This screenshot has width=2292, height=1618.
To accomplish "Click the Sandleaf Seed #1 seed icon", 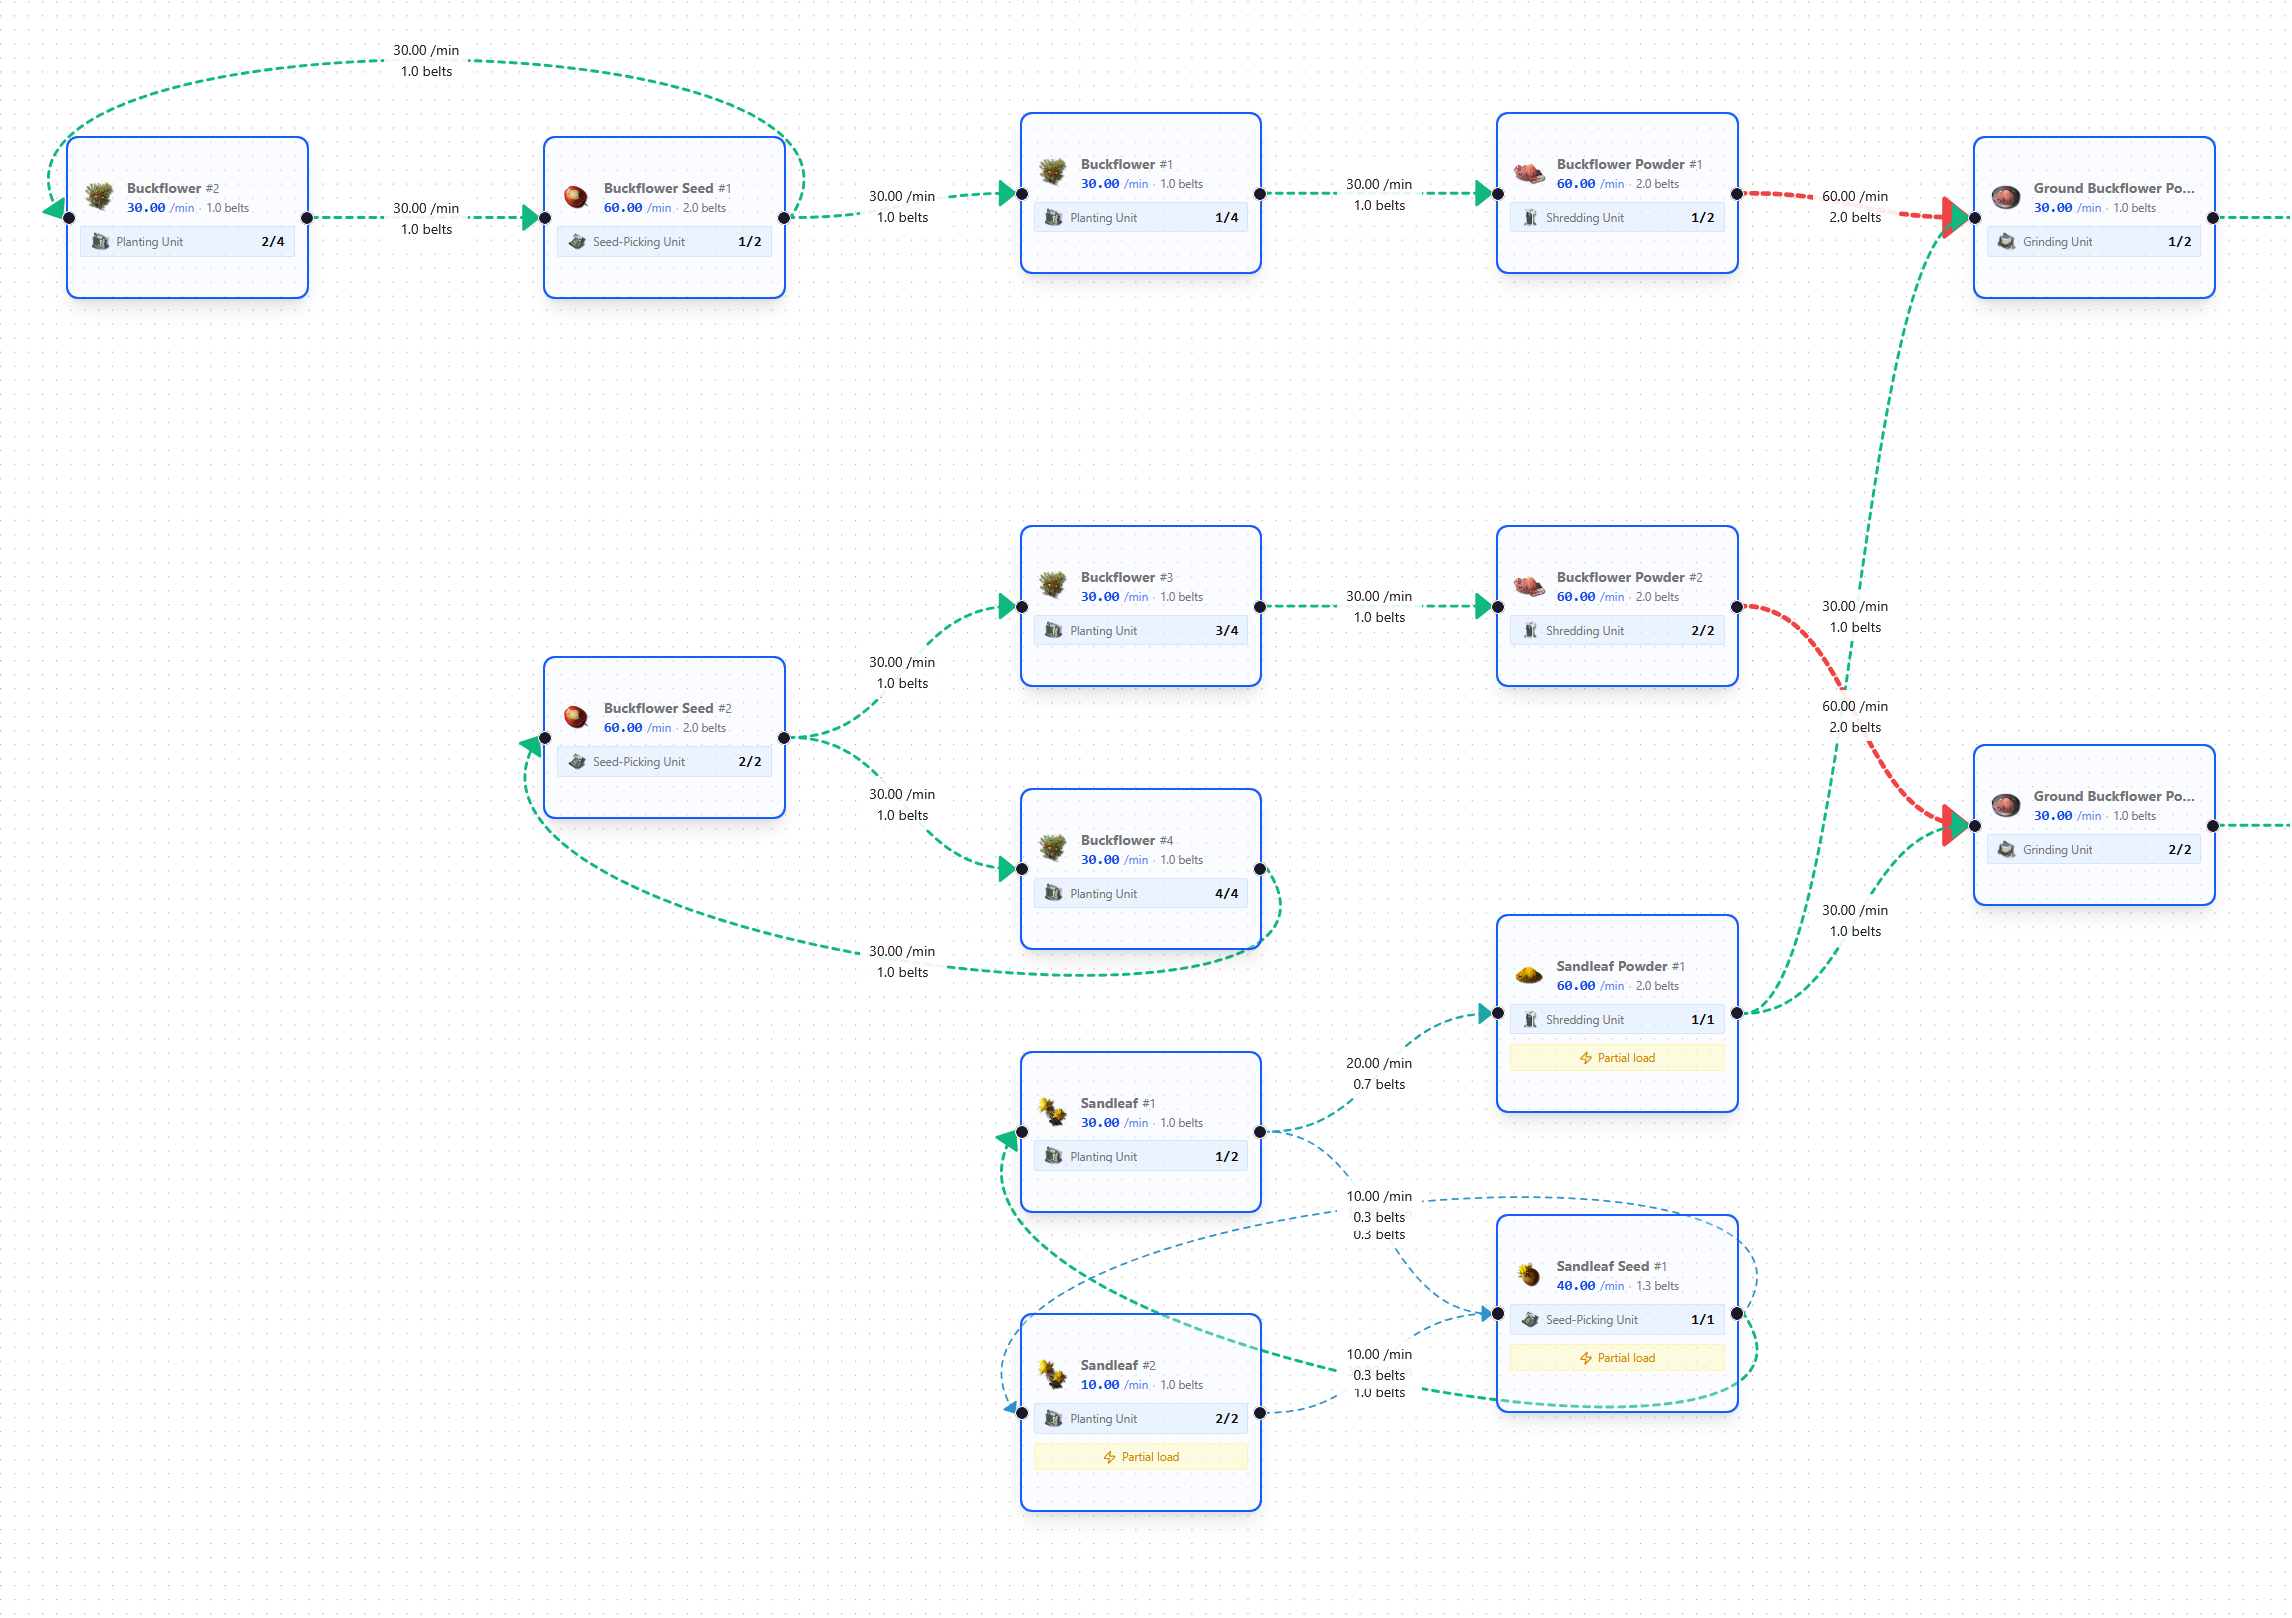I will point(1529,1274).
